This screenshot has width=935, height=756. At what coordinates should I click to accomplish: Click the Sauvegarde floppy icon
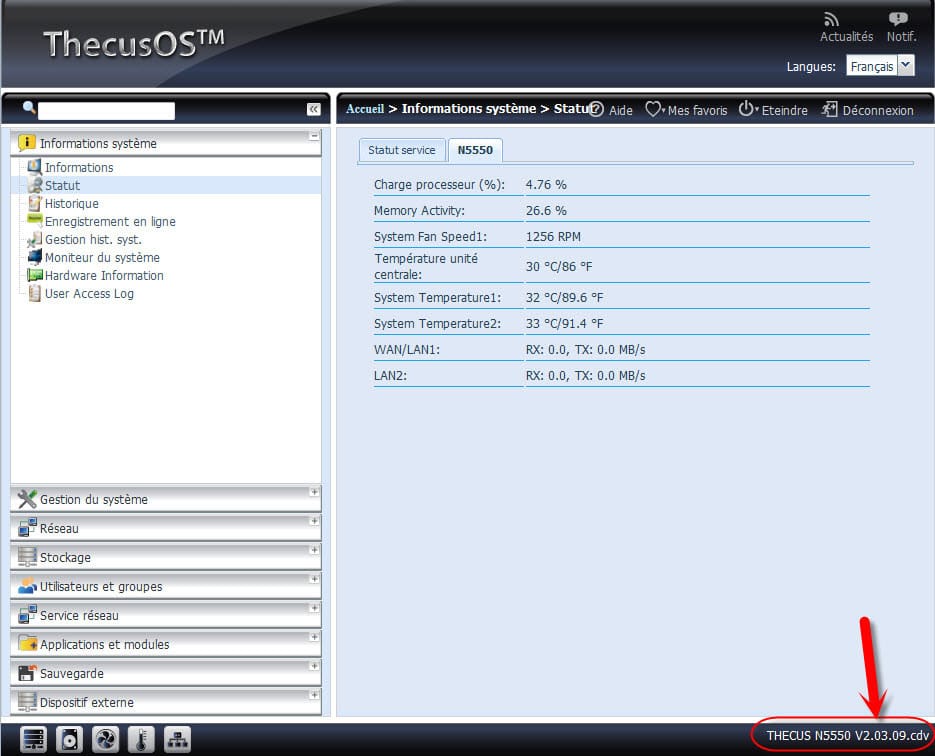tap(27, 673)
